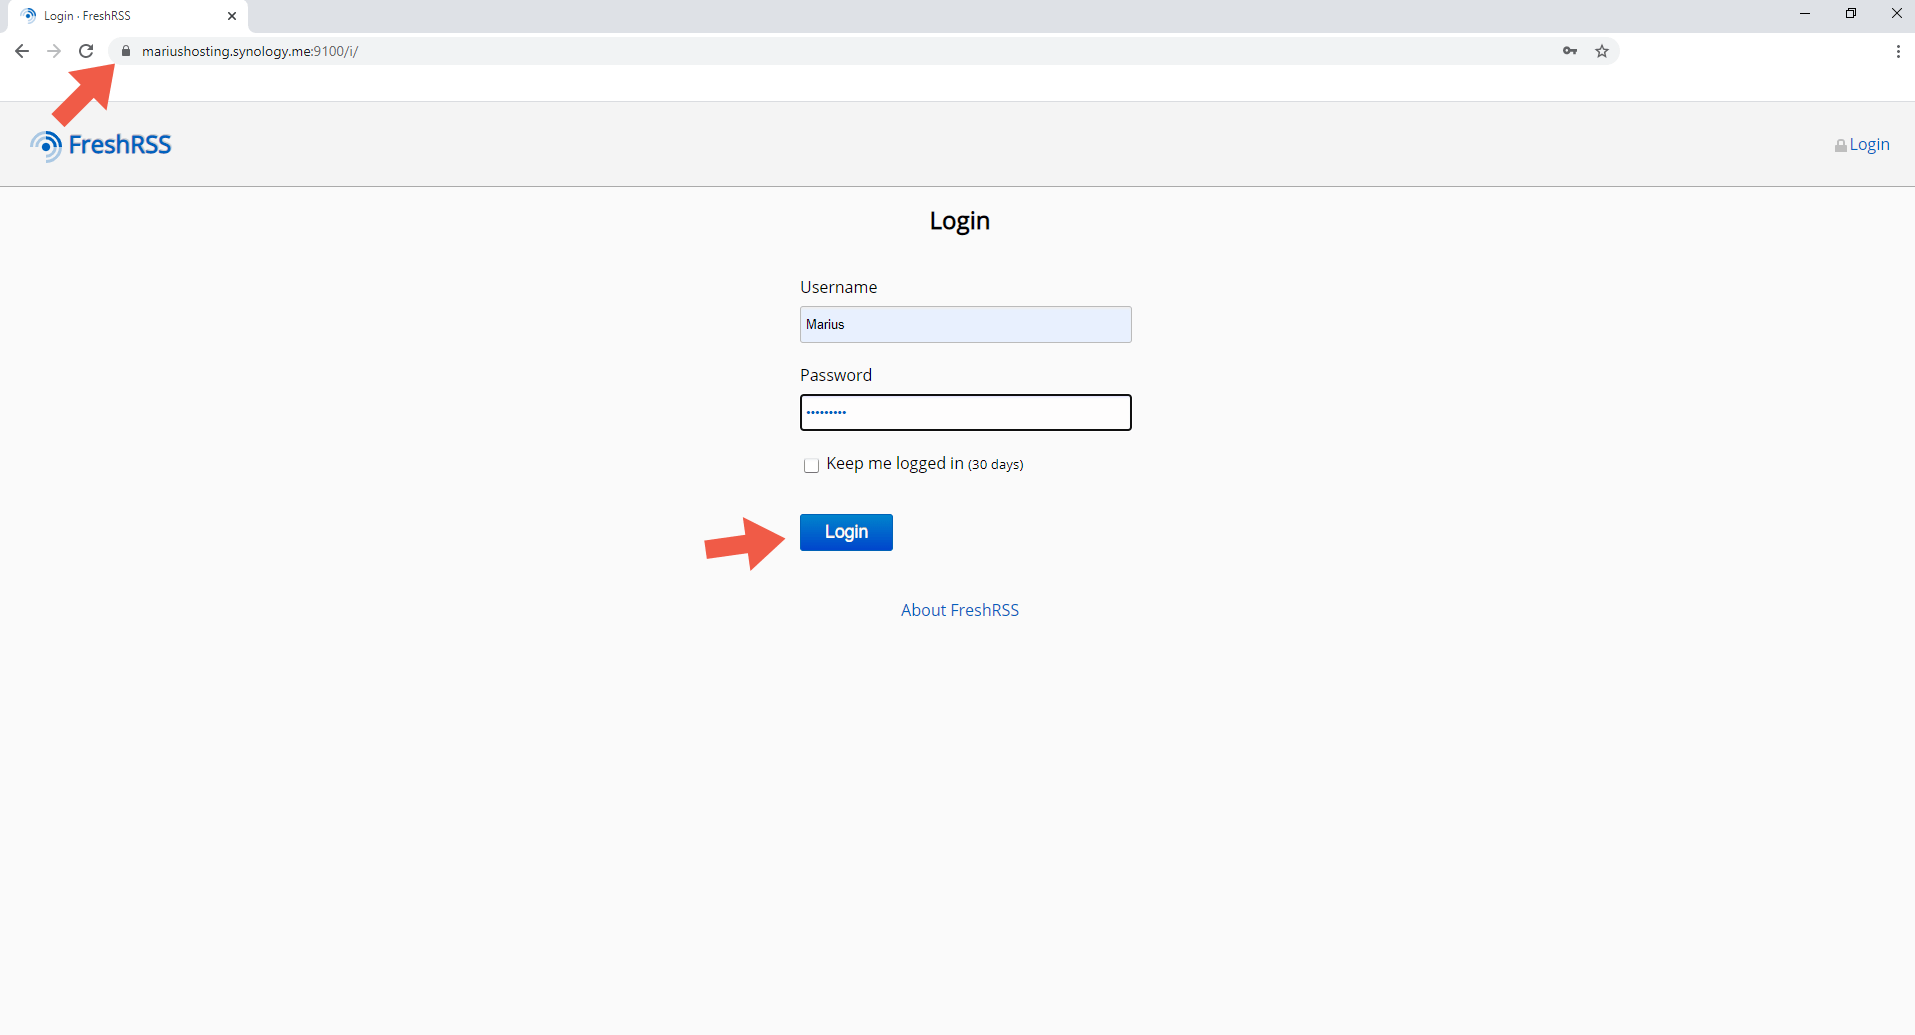Click the padlock site info icon
Viewport: 1915px width, 1035px height.
click(126, 51)
